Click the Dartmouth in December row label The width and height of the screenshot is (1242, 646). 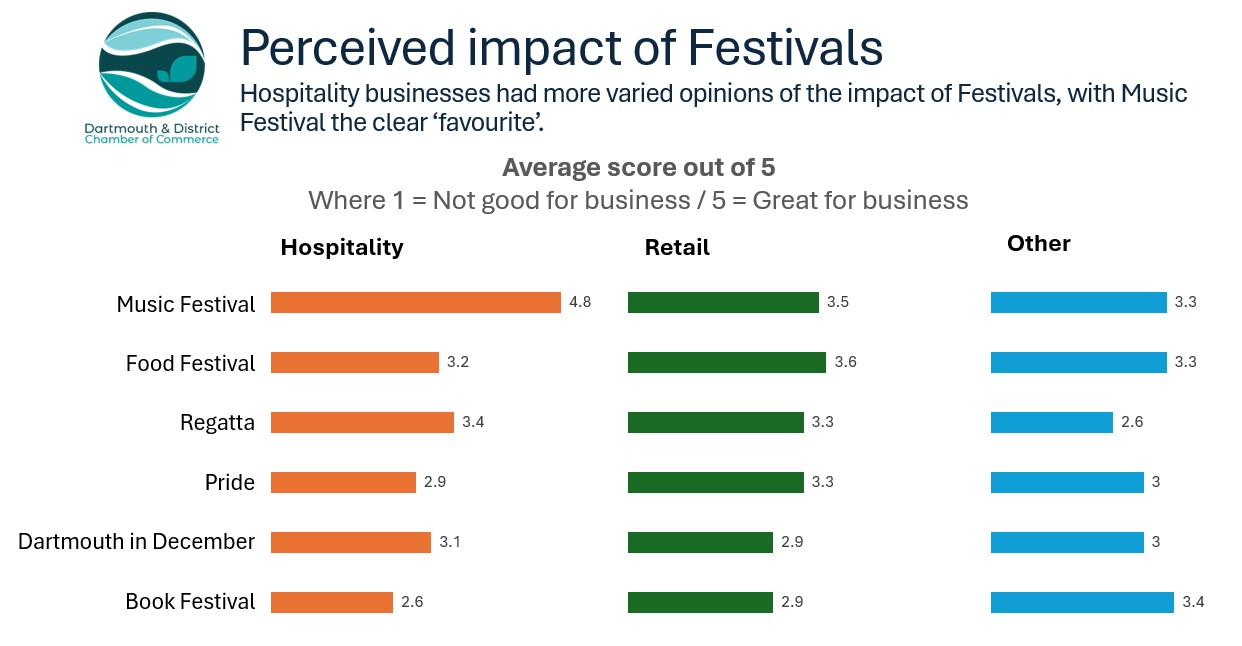[136, 541]
